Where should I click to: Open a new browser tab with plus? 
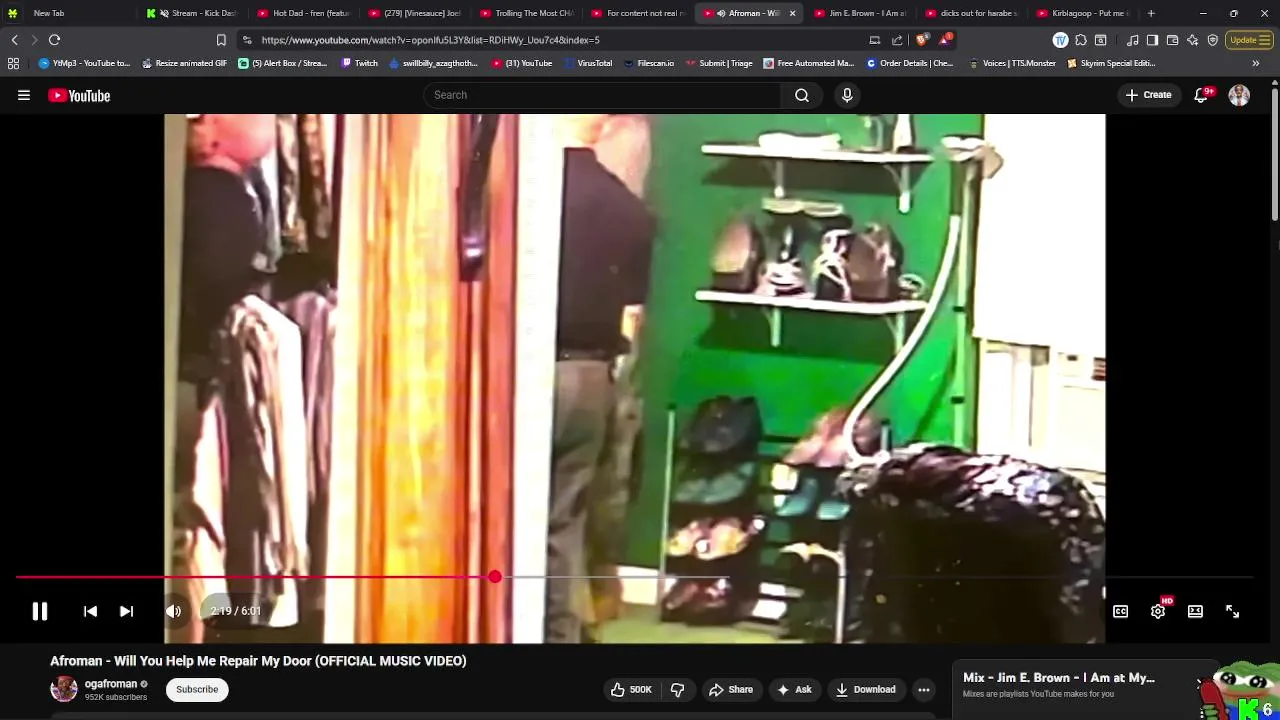pos(1151,13)
